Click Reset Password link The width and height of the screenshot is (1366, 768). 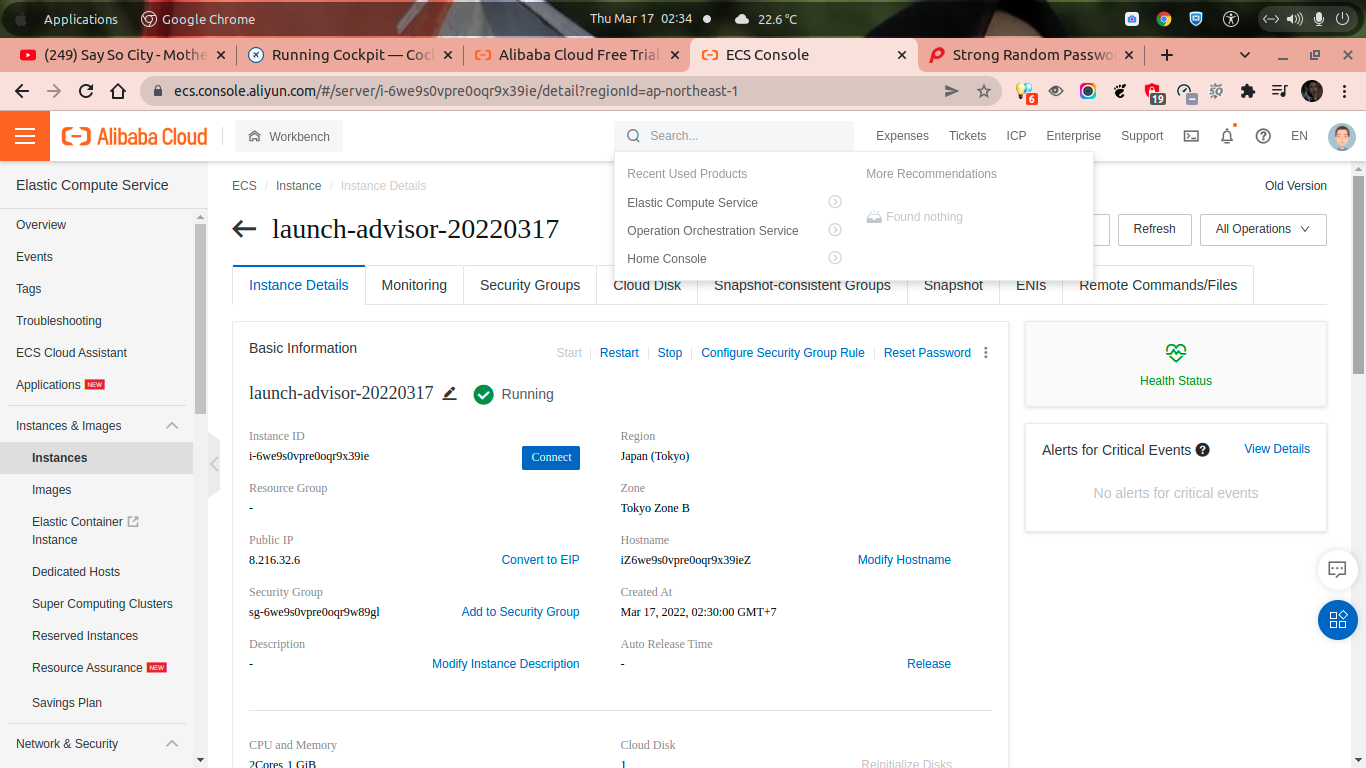(x=927, y=353)
